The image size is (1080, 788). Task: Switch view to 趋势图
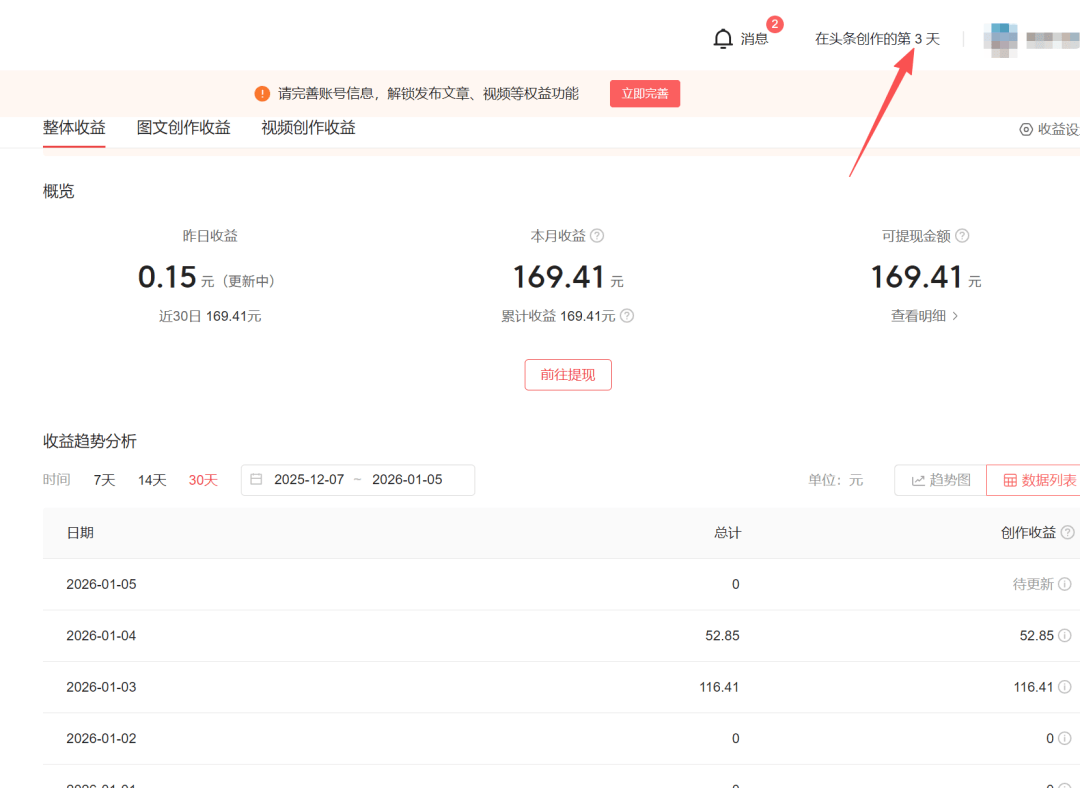tap(940, 480)
